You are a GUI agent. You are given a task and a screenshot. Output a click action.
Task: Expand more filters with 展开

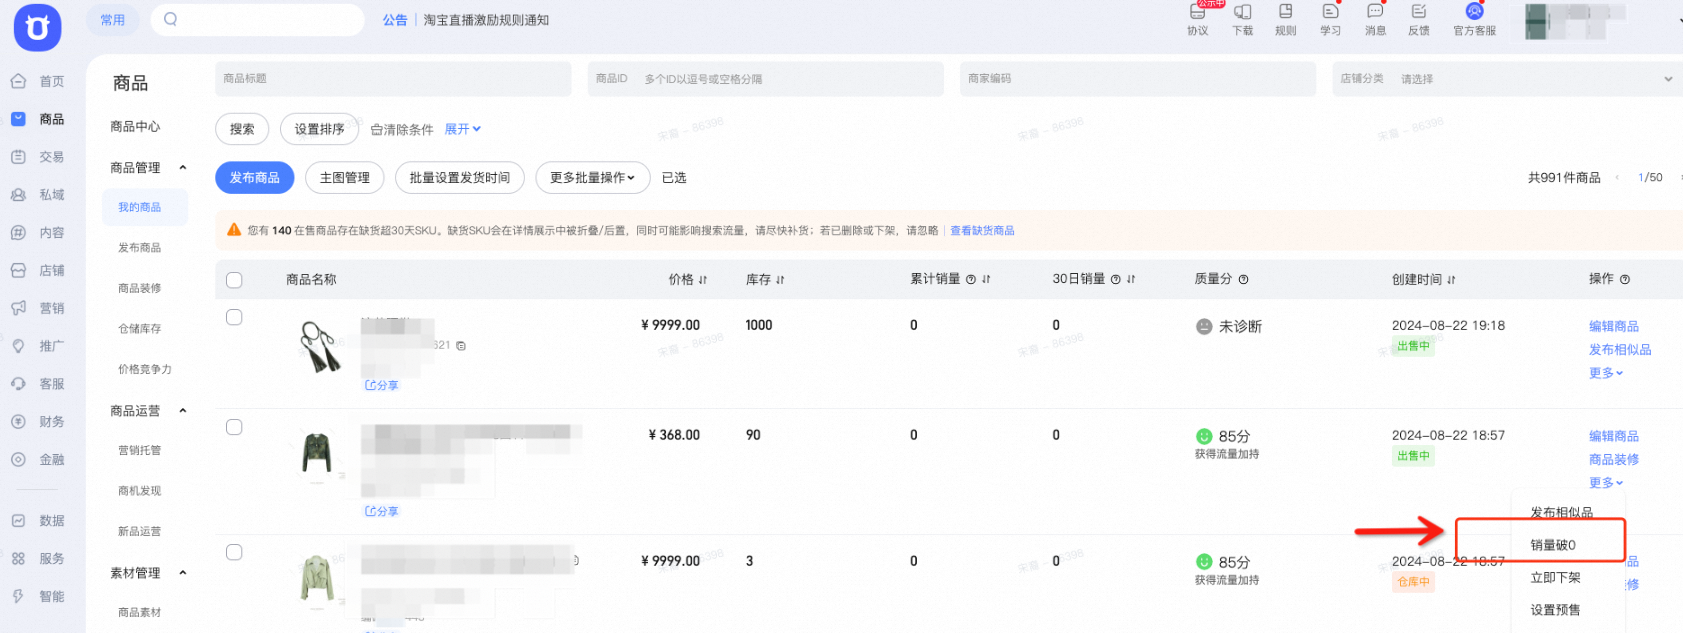click(463, 129)
